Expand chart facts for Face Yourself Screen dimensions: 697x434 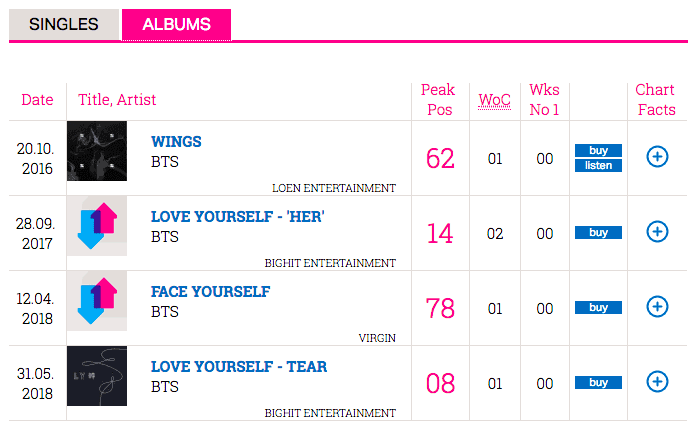click(x=657, y=306)
